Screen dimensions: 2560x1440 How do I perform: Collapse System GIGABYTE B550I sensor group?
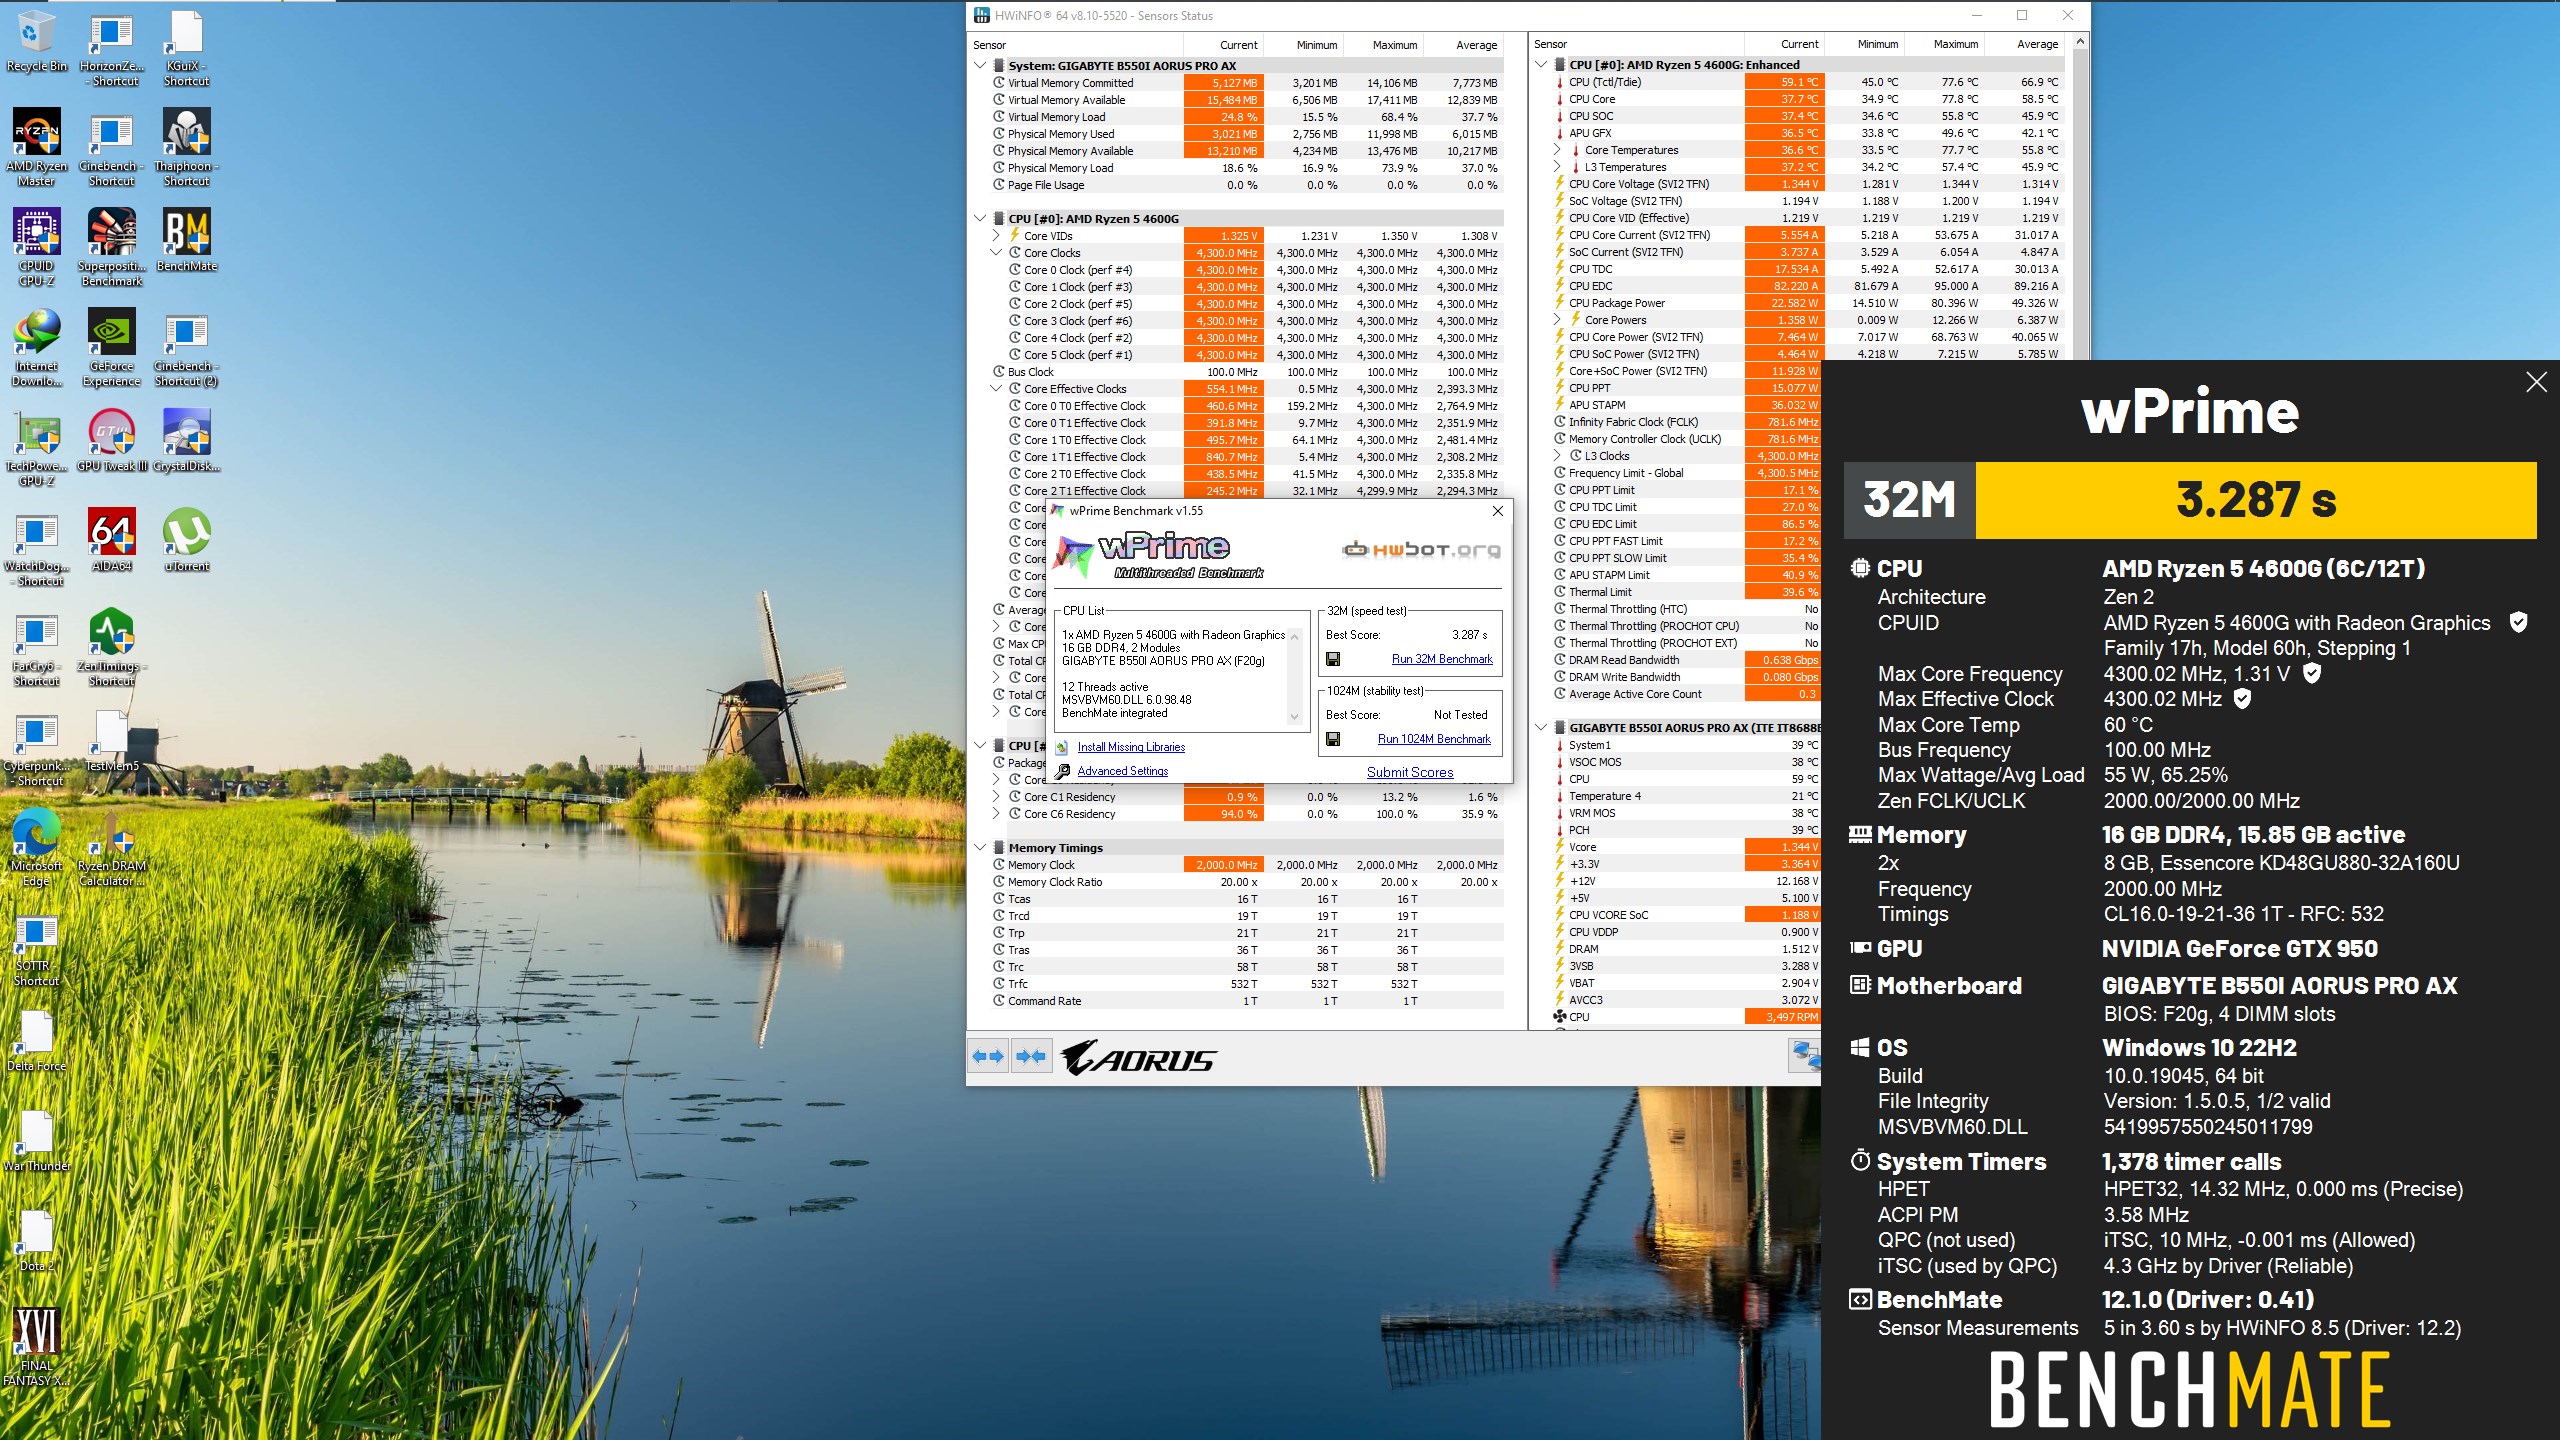click(980, 66)
